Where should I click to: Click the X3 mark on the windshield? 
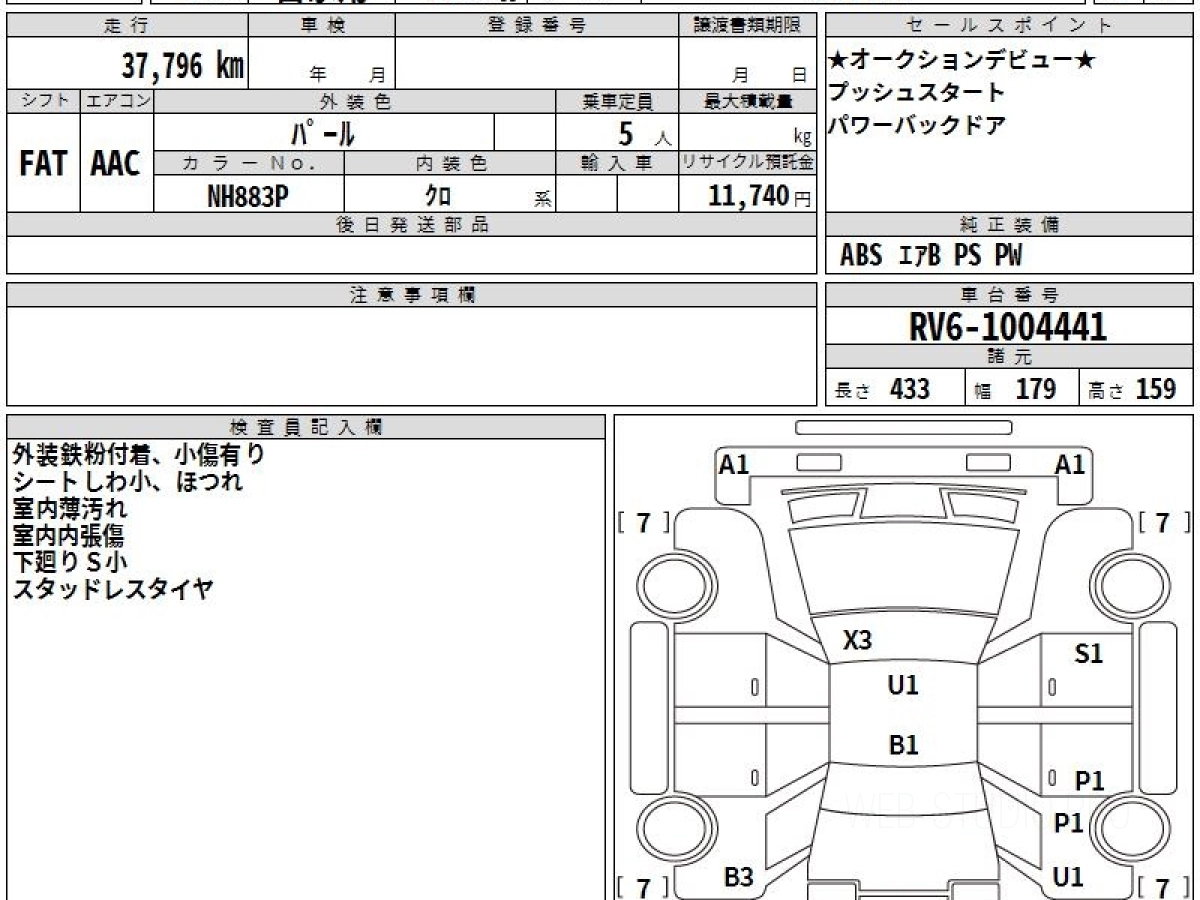857,641
